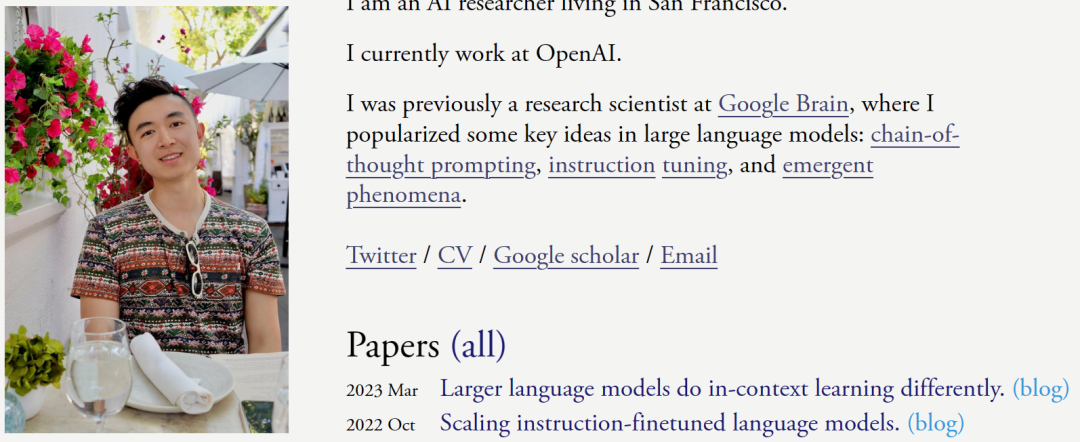
Task: Open the Google Brain link
Action: (783, 104)
